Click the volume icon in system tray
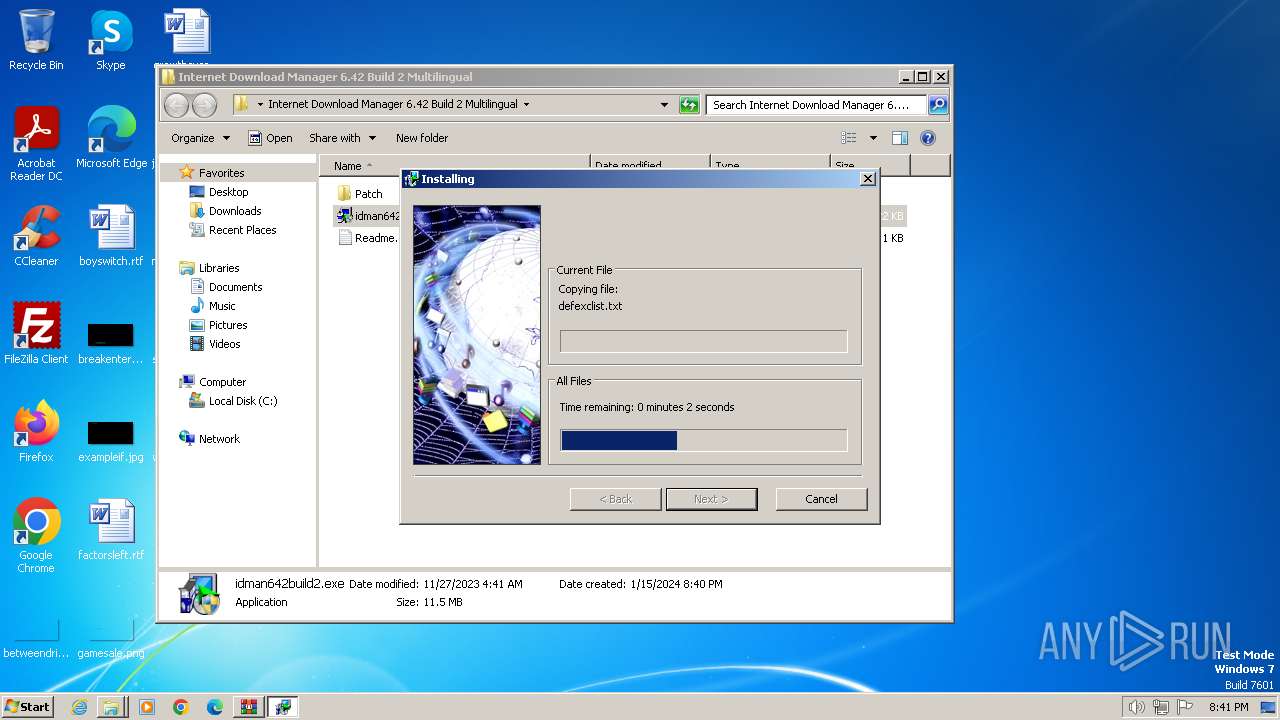 pyautogui.click(x=1137, y=707)
